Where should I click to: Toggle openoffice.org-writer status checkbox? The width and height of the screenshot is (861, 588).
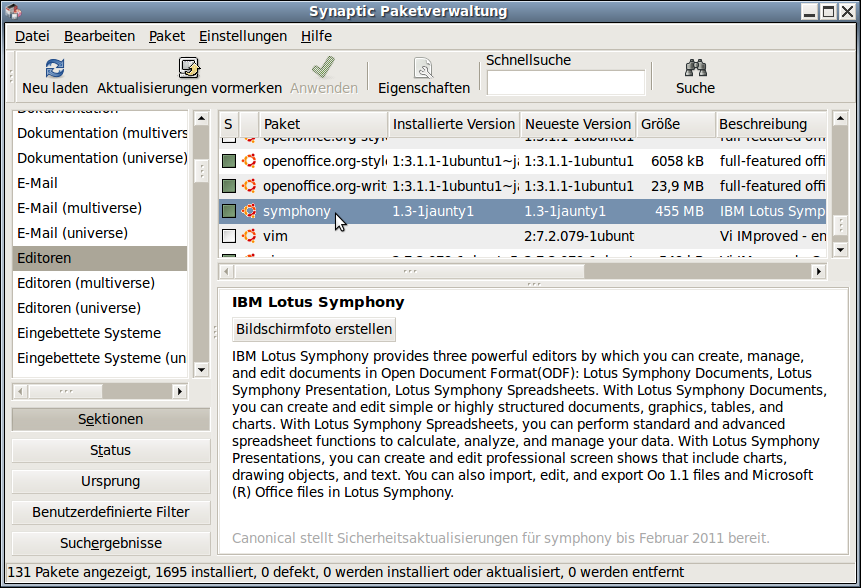pos(229,186)
